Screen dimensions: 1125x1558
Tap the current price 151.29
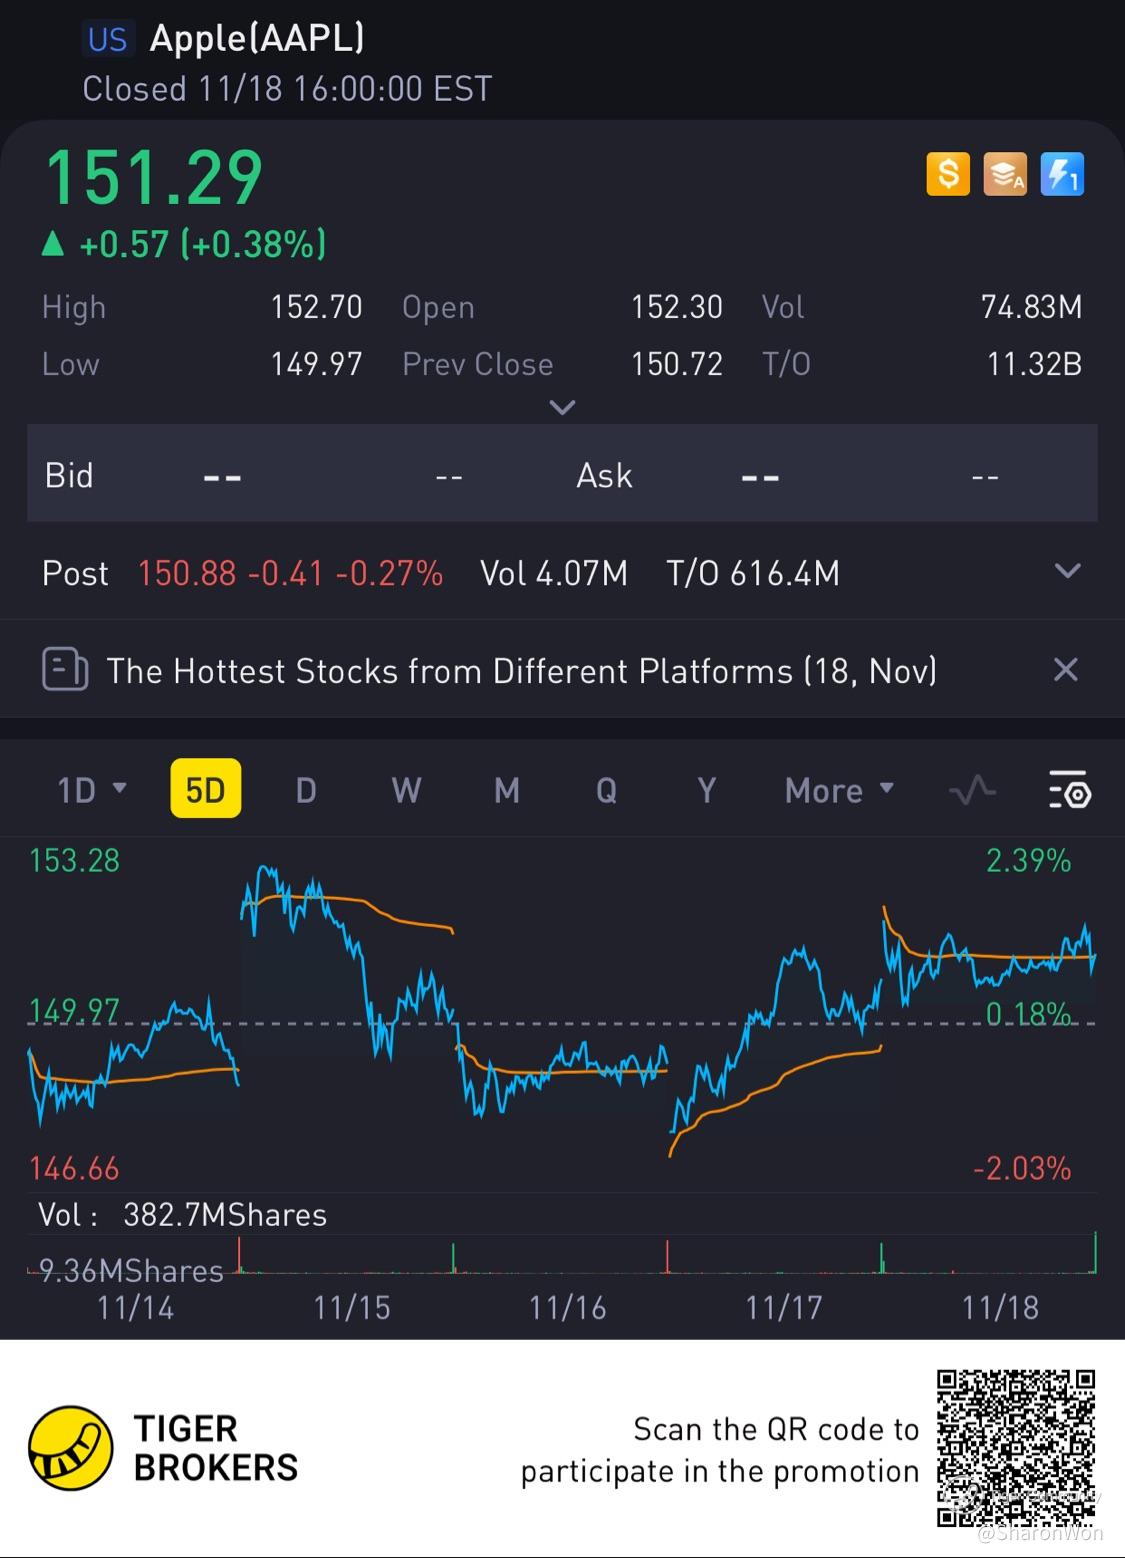pos(153,177)
